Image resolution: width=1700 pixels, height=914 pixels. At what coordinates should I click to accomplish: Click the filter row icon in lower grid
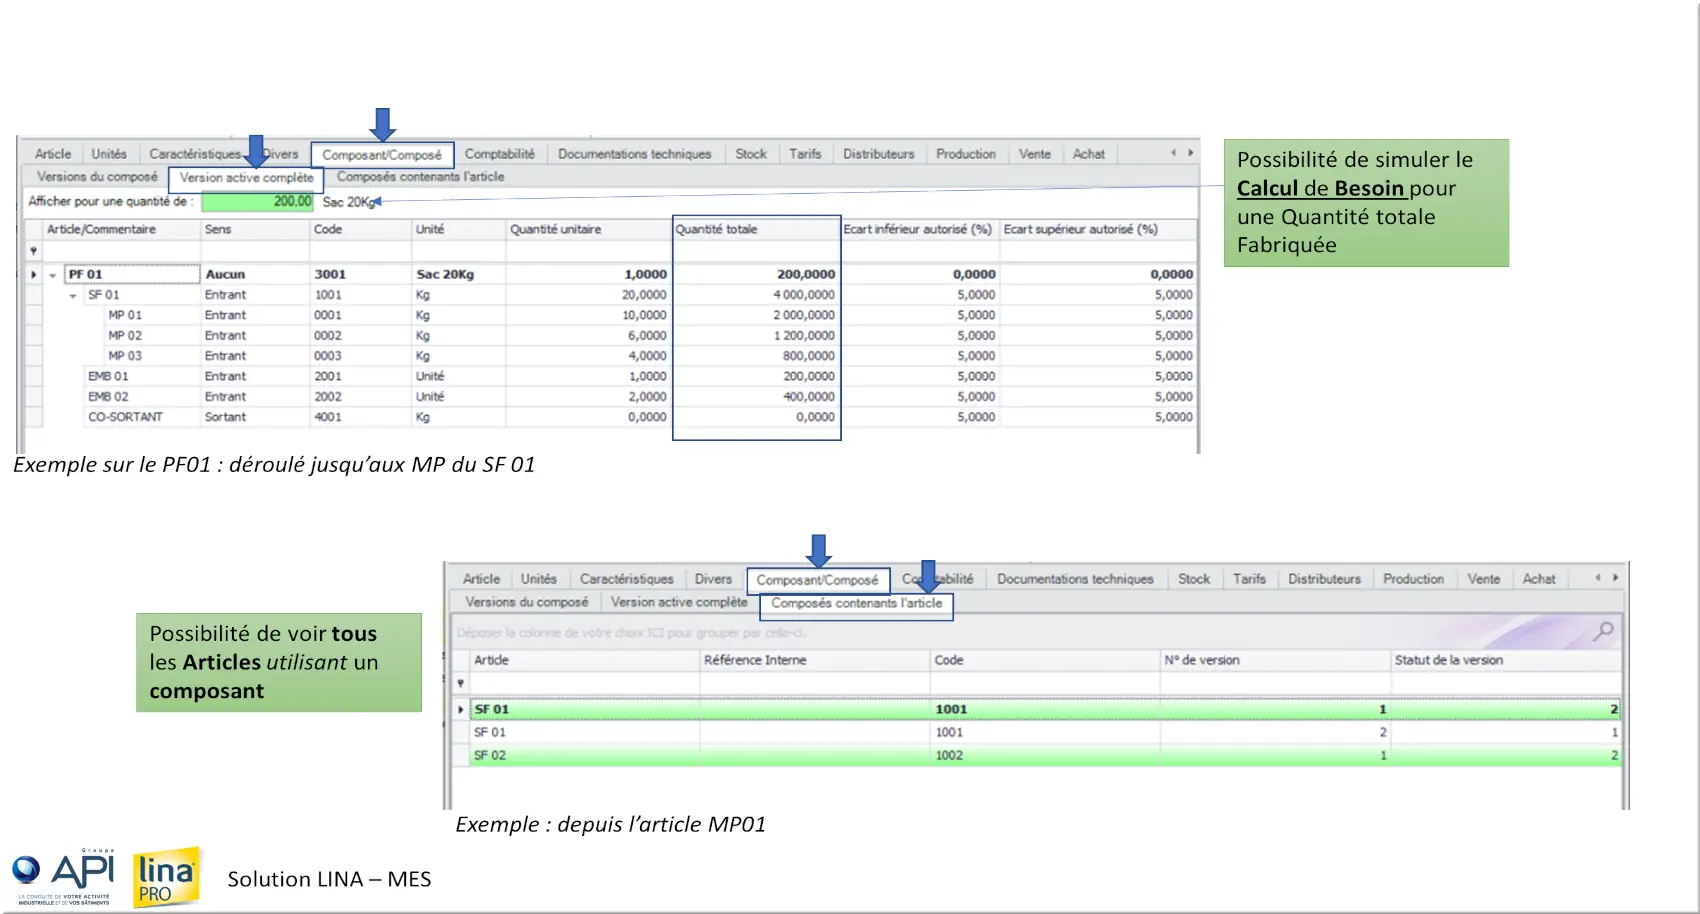460,683
